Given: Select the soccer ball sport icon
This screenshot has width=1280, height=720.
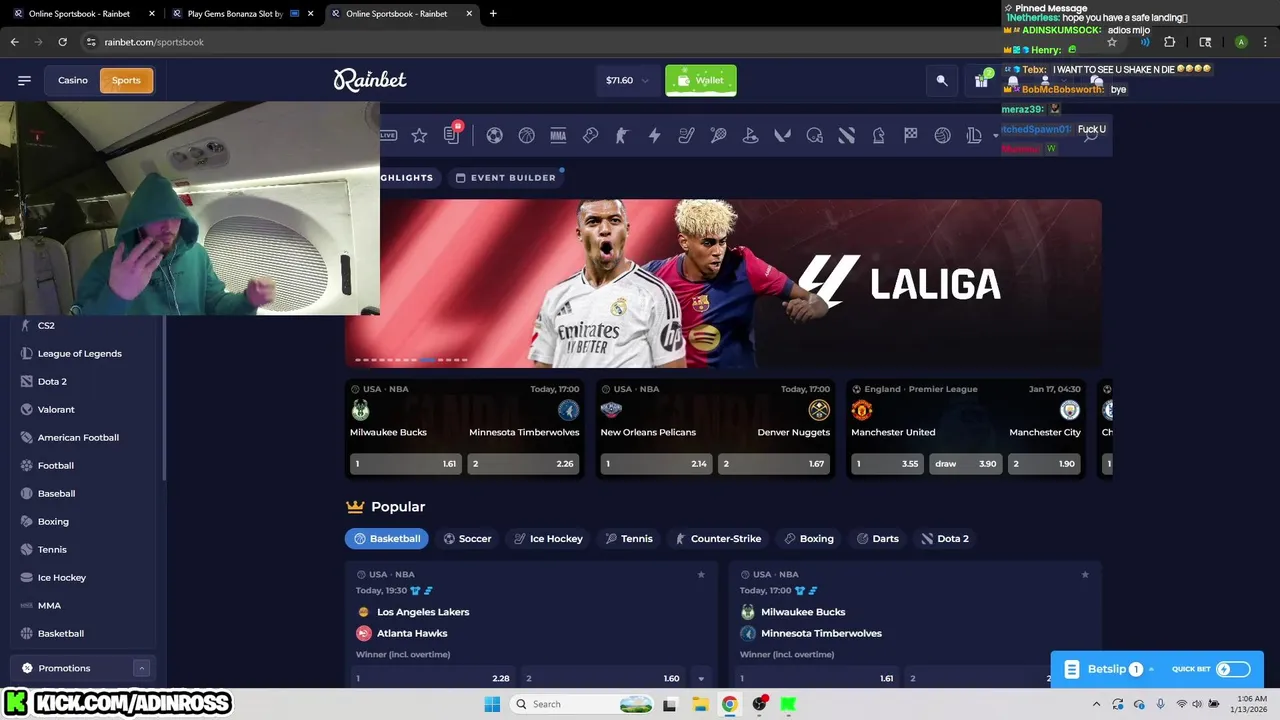Looking at the screenshot, I should click(494, 135).
